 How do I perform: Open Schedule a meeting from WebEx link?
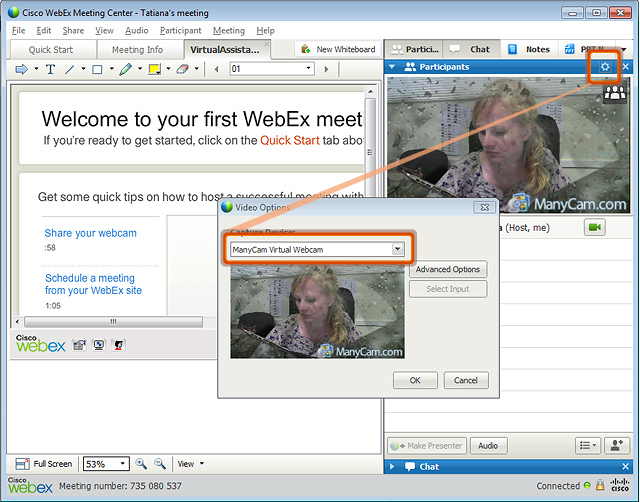93,284
